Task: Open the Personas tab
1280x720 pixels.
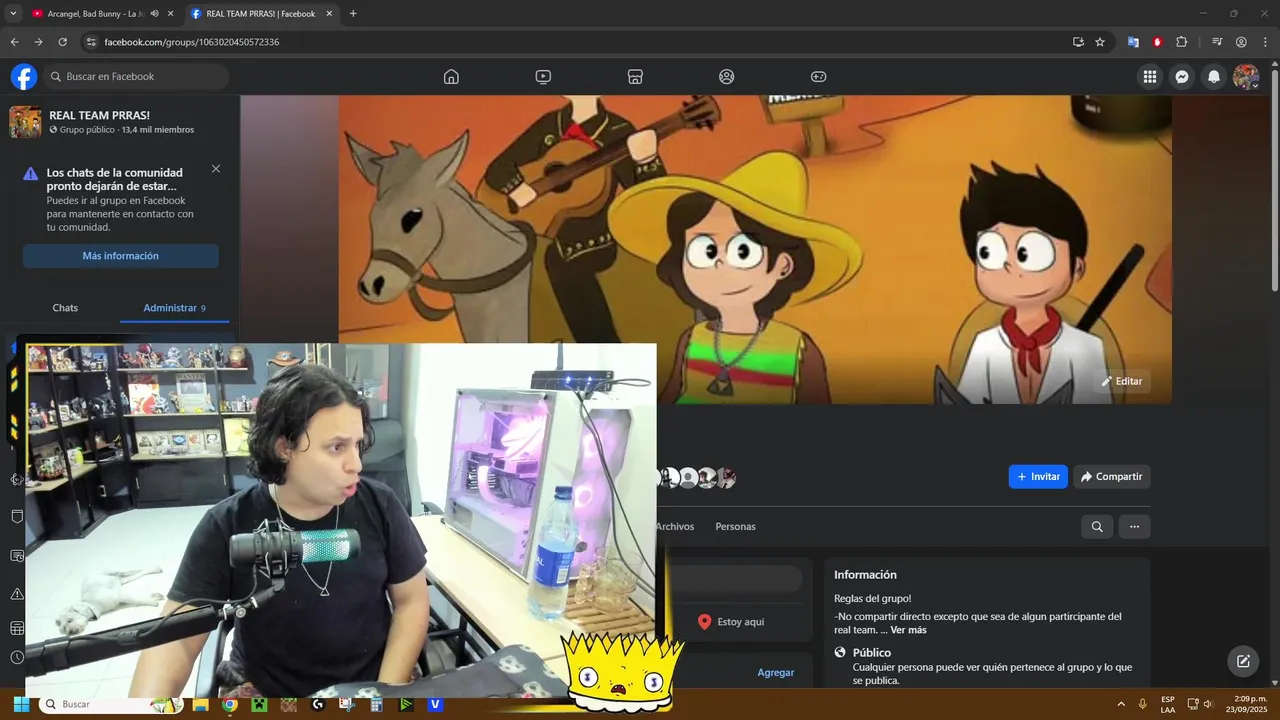Action: (x=736, y=527)
